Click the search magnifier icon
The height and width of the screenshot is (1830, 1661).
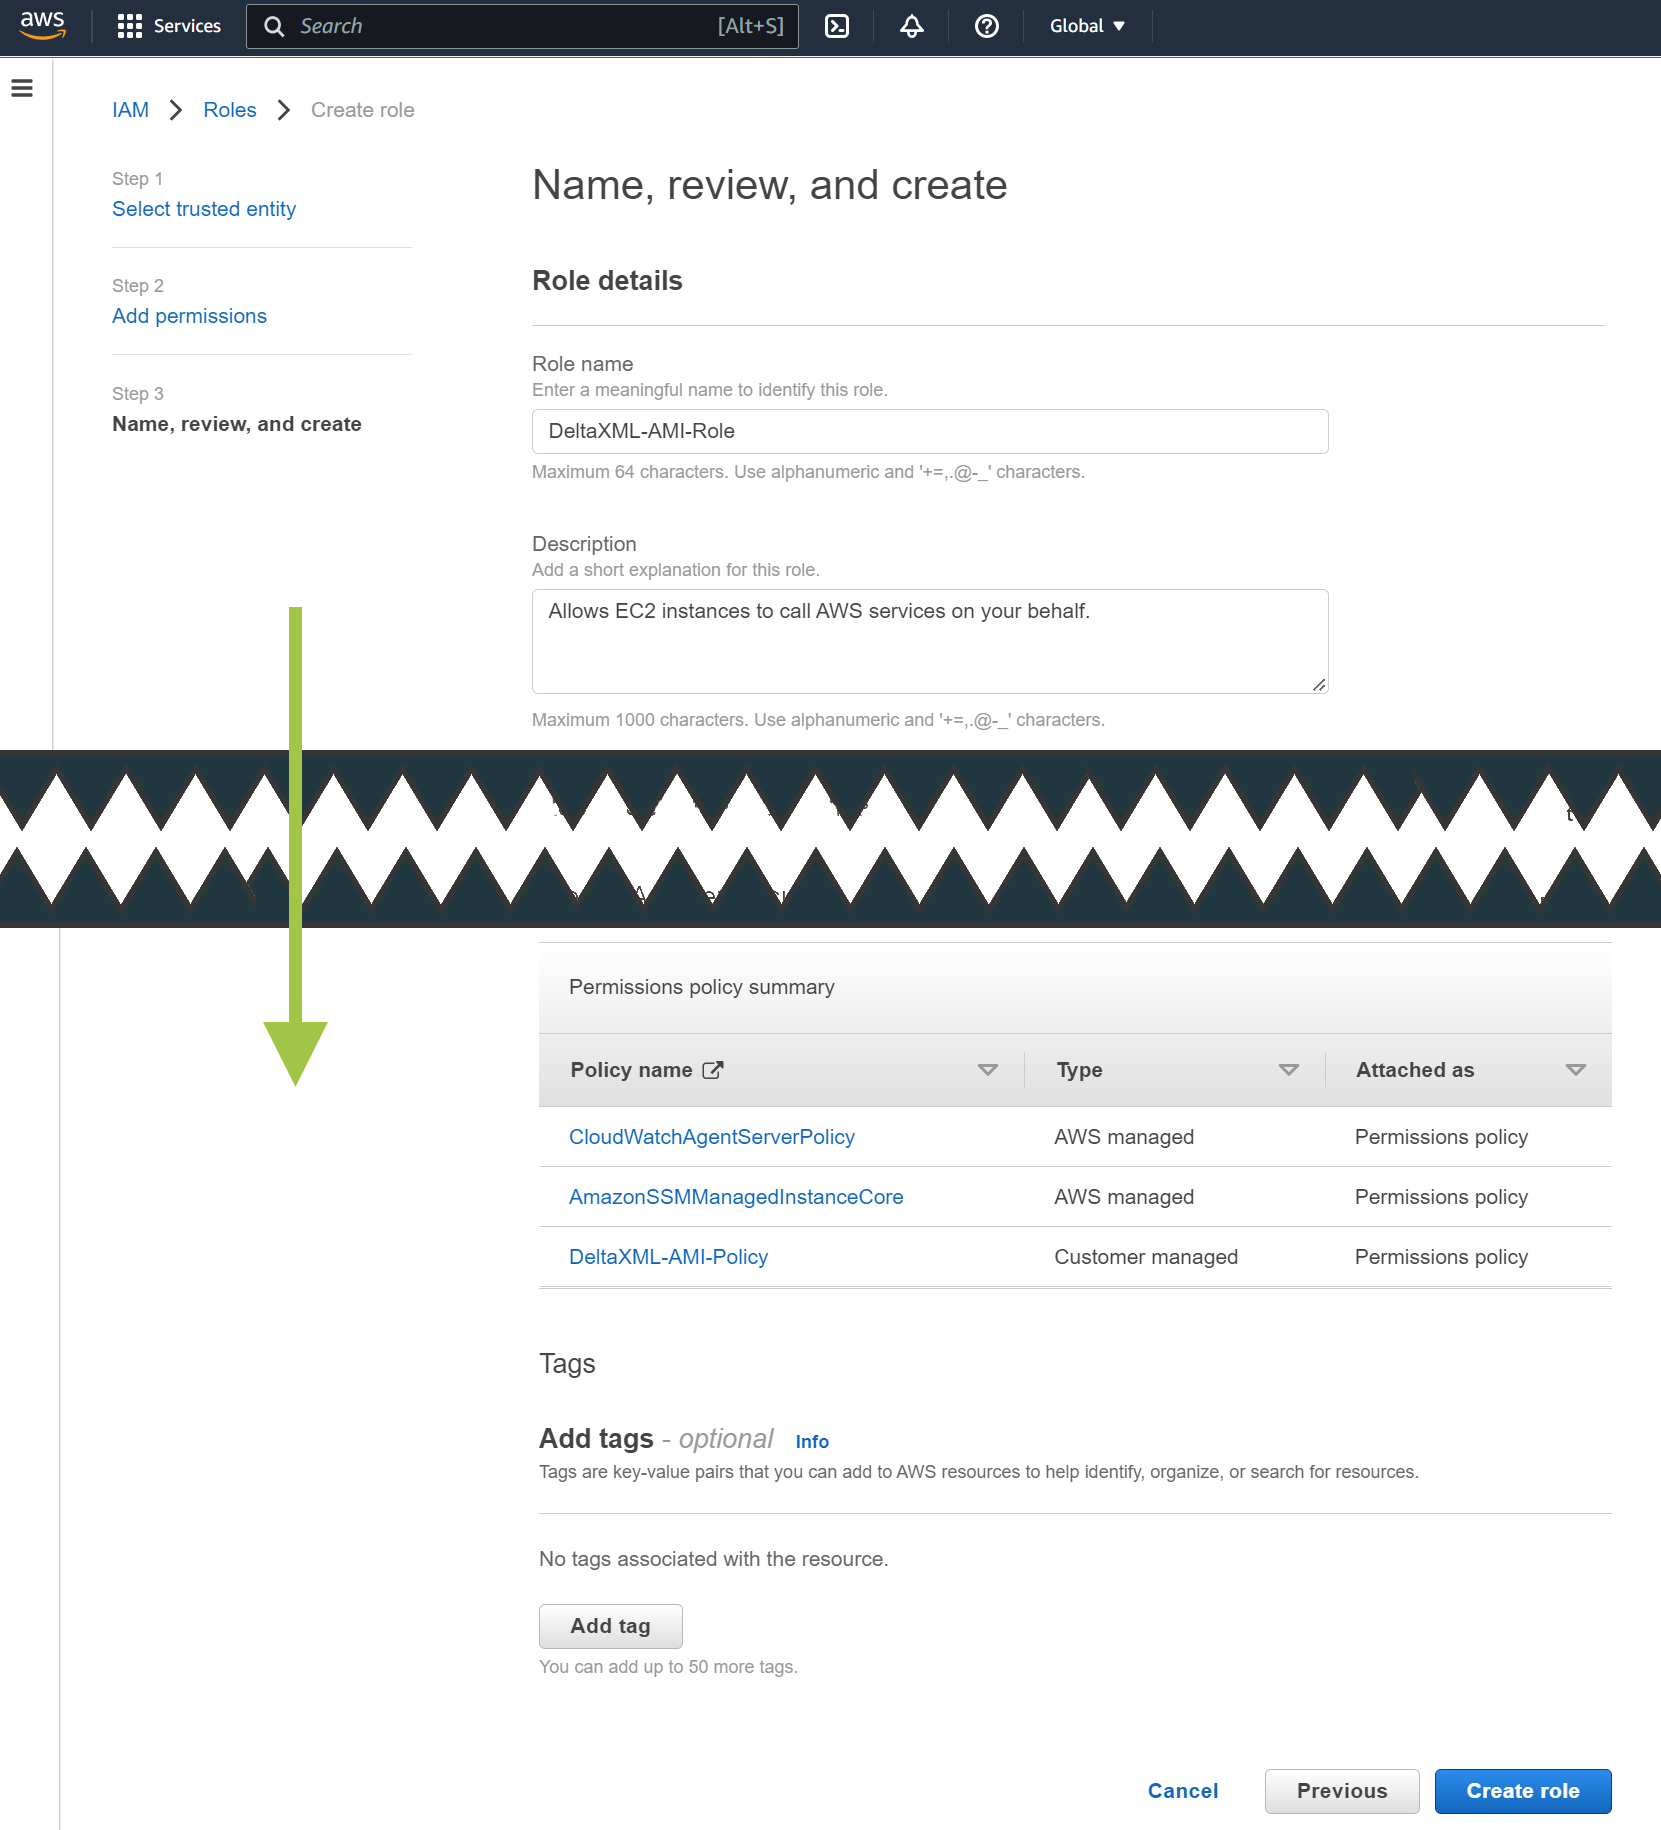click(274, 26)
